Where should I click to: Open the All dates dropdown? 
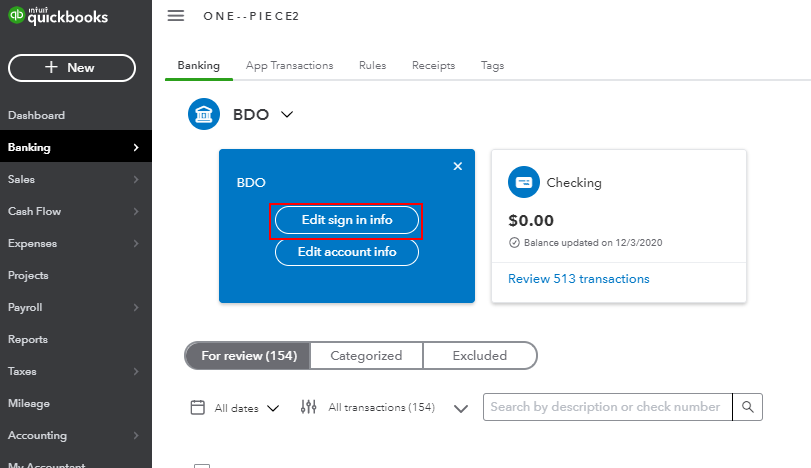coord(247,408)
